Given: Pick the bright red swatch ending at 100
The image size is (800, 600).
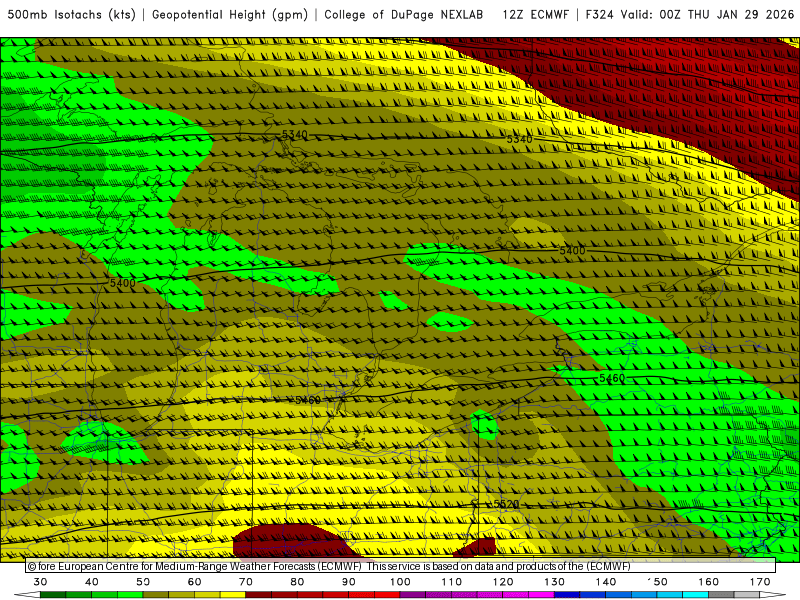Looking at the screenshot, I should [387, 595].
